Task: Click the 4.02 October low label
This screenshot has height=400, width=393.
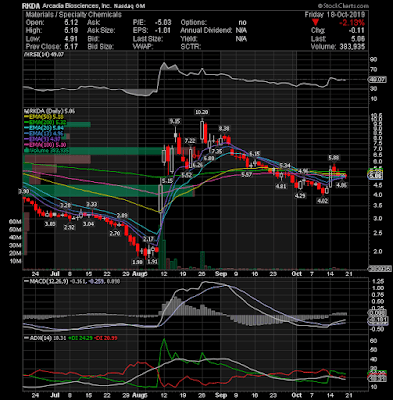Action: (323, 201)
